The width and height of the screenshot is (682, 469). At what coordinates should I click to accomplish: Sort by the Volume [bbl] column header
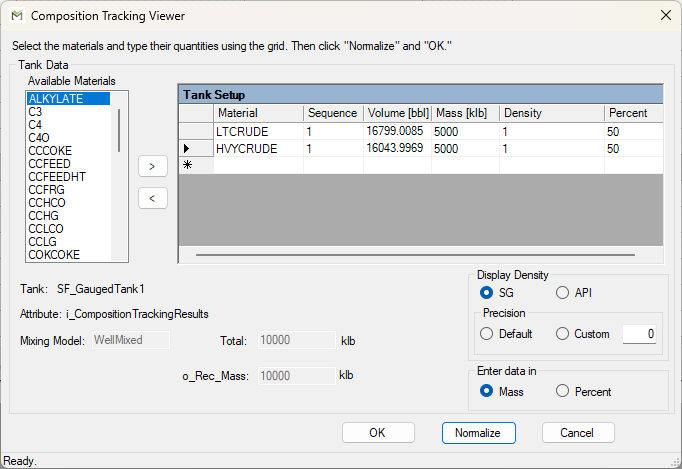click(x=397, y=113)
